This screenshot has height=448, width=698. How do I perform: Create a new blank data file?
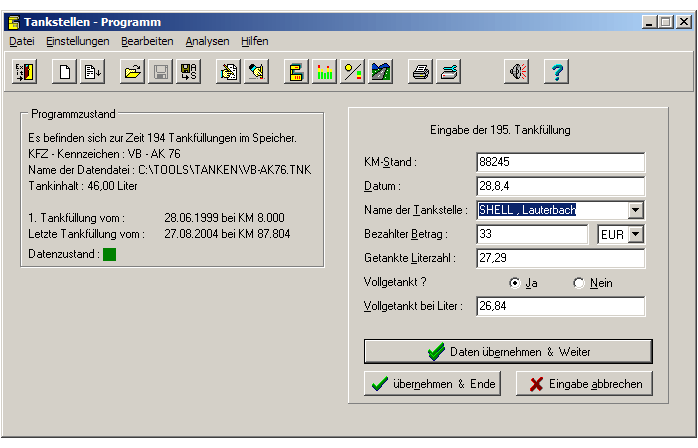(65, 72)
